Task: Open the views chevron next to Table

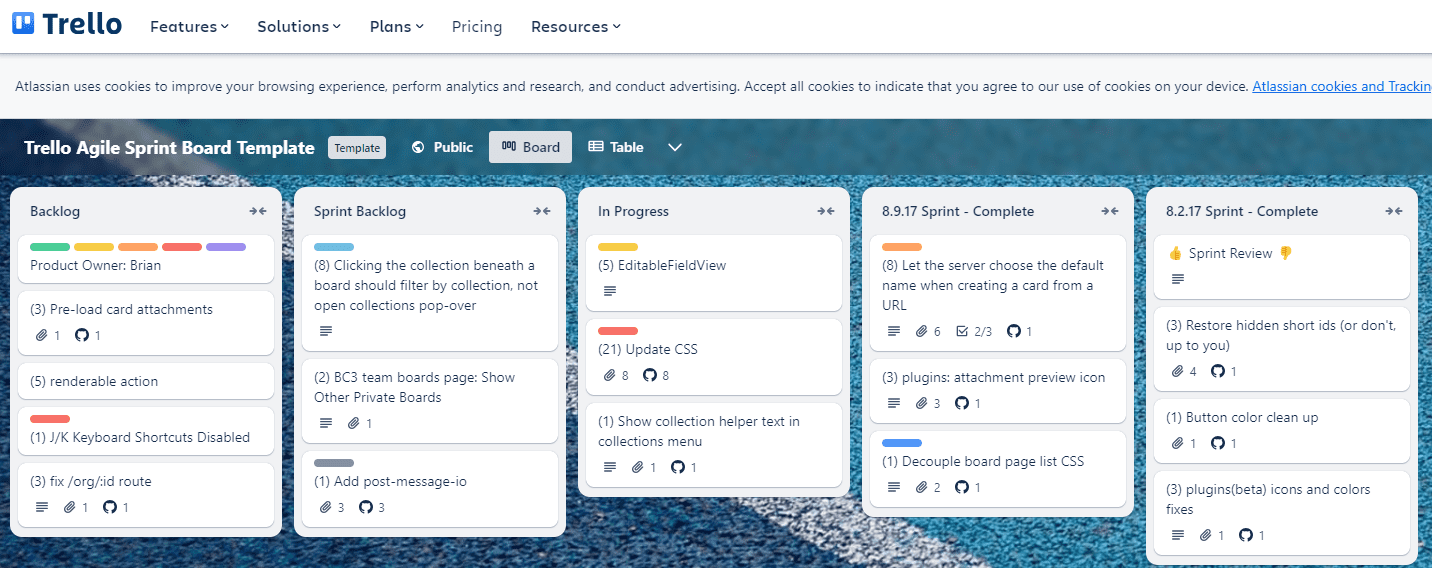Action: click(675, 147)
